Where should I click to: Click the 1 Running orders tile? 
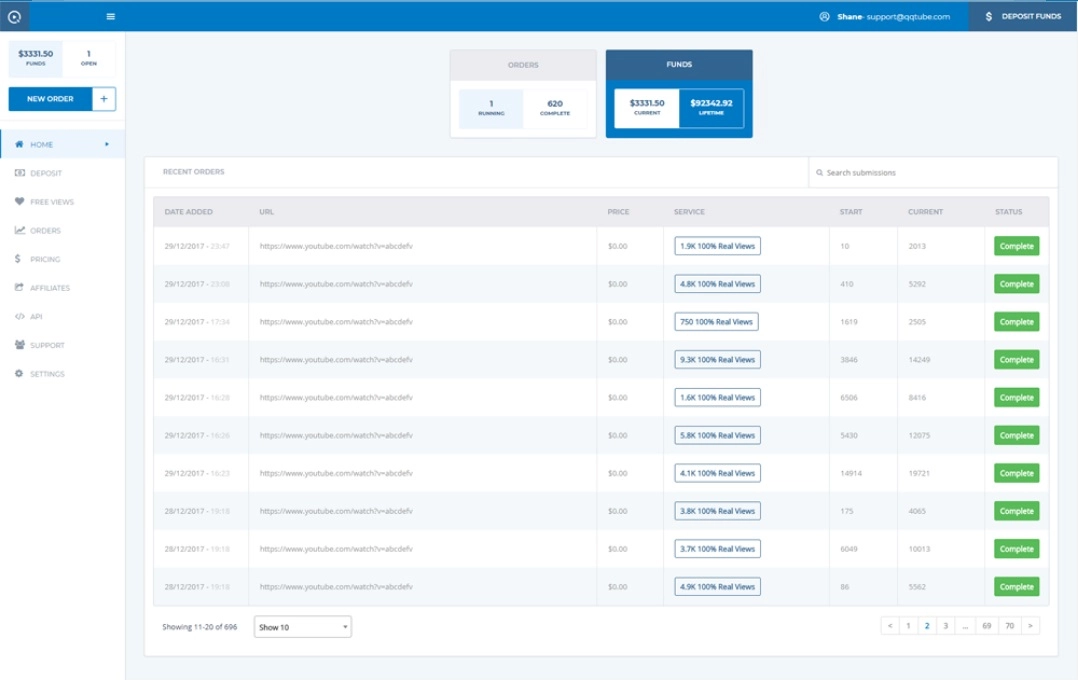pos(491,109)
